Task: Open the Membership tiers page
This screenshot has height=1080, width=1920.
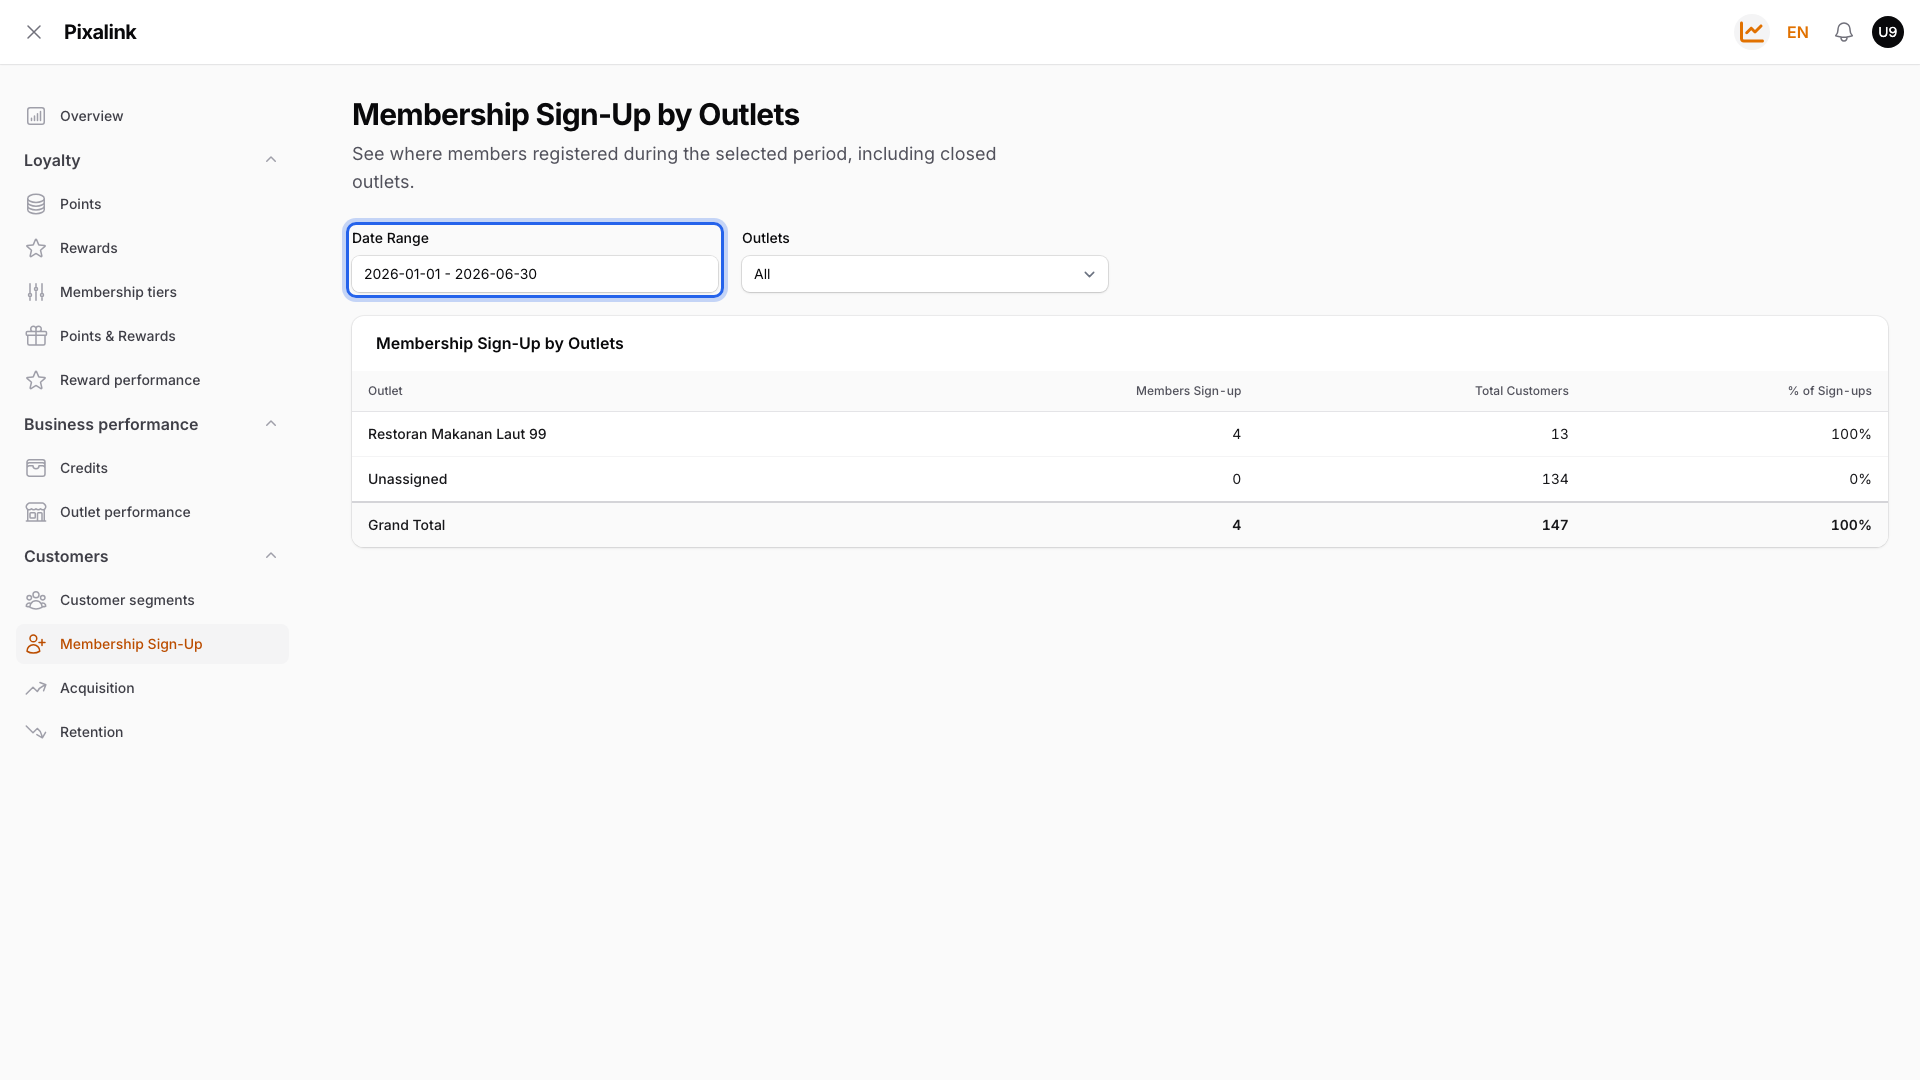Action: coord(152,292)
